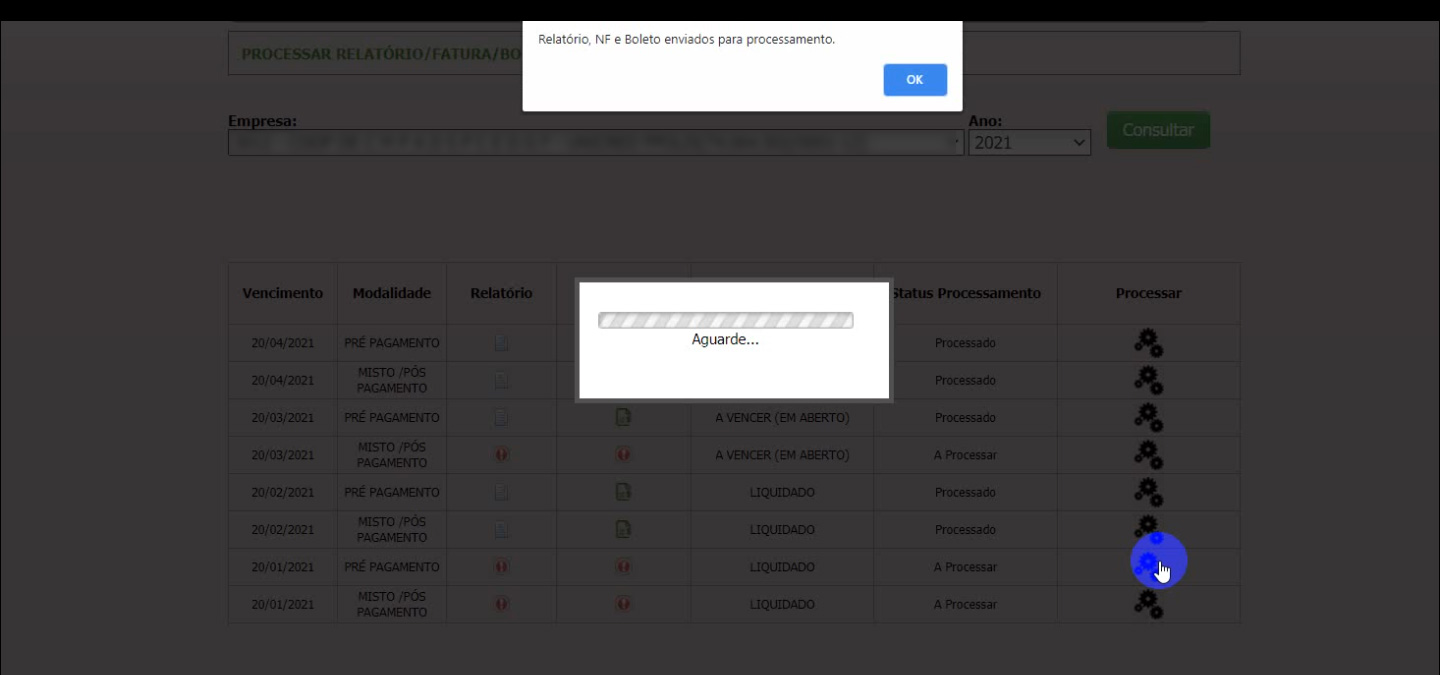Click A VENCER (EM ABERTO) in 20/03/2021 PRÉ PAGAMENTO row
The image size is (1440, 675).
[782, 417]
